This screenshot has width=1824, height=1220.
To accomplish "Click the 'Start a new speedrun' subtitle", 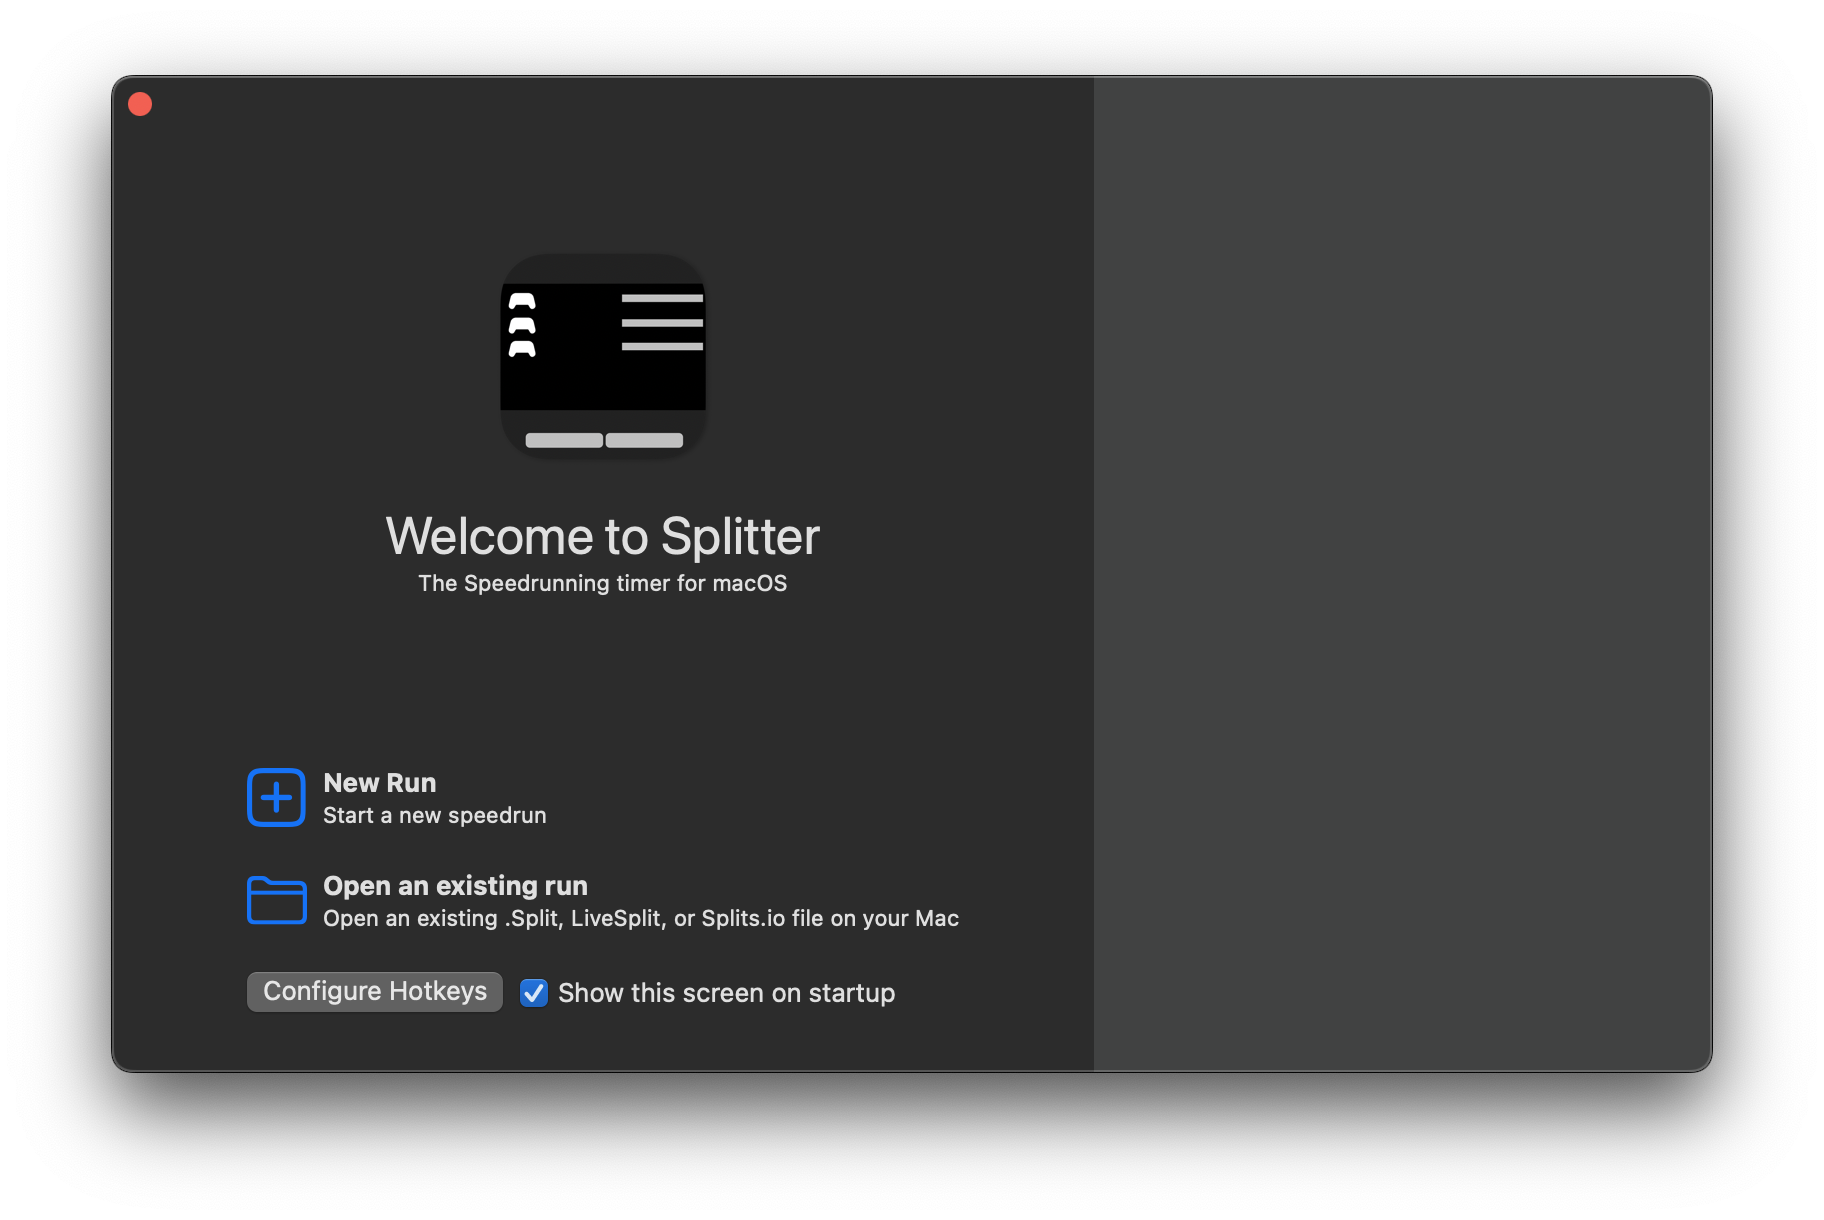I will coord(435,816).
